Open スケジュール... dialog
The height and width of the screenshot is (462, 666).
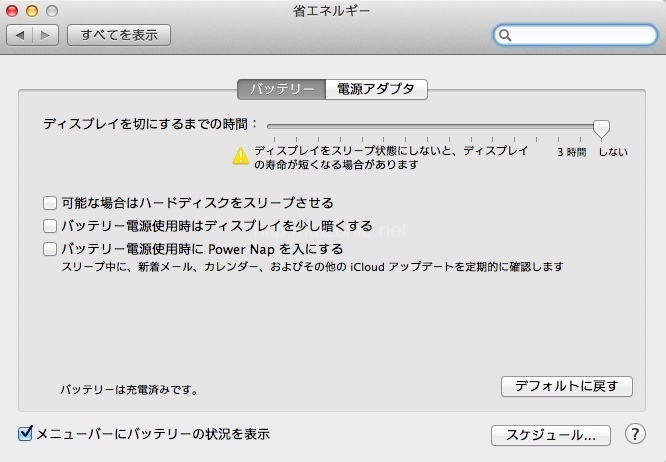(x=551, y=435)
